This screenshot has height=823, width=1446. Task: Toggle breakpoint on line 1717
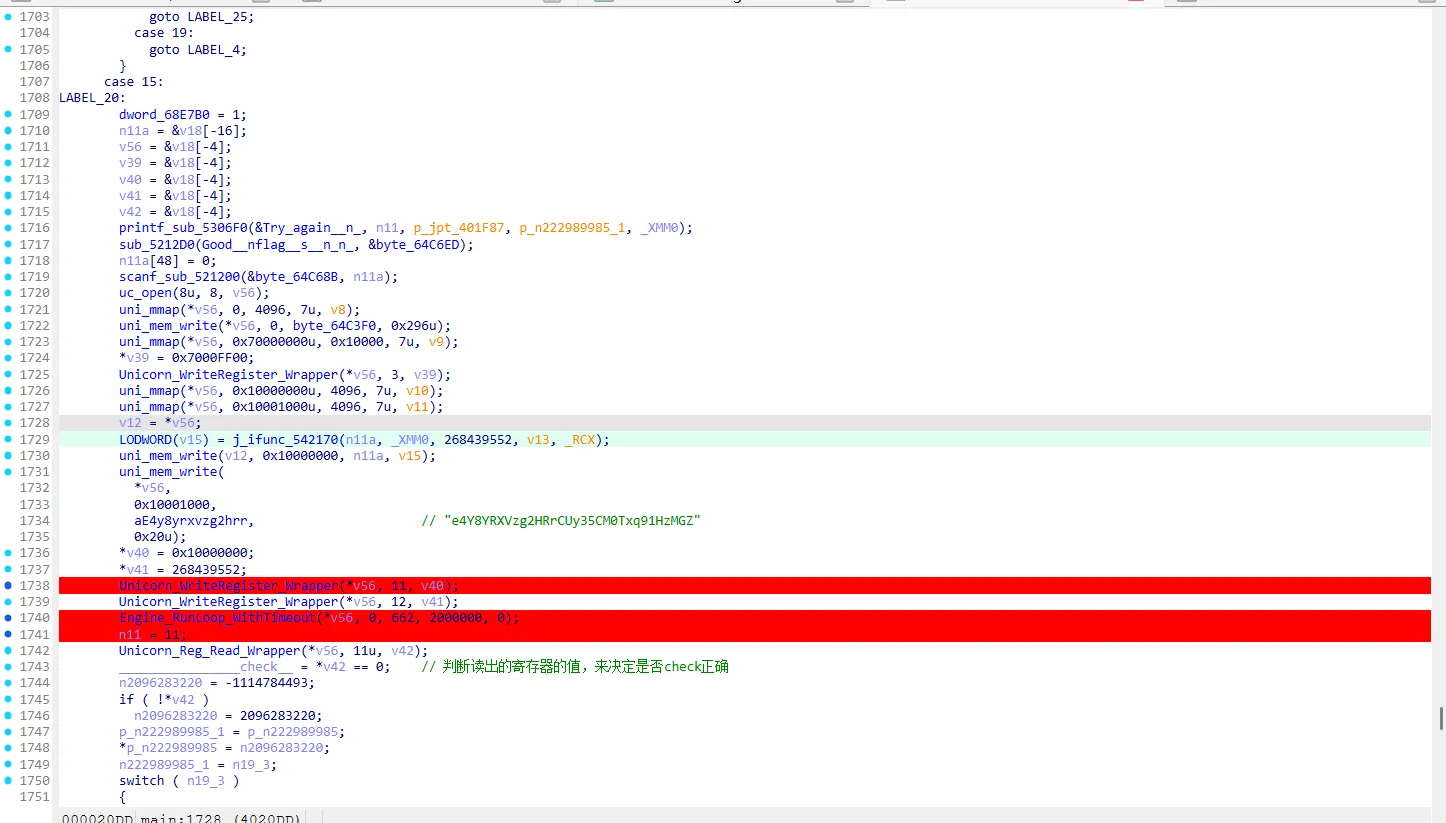click(9, 244)
